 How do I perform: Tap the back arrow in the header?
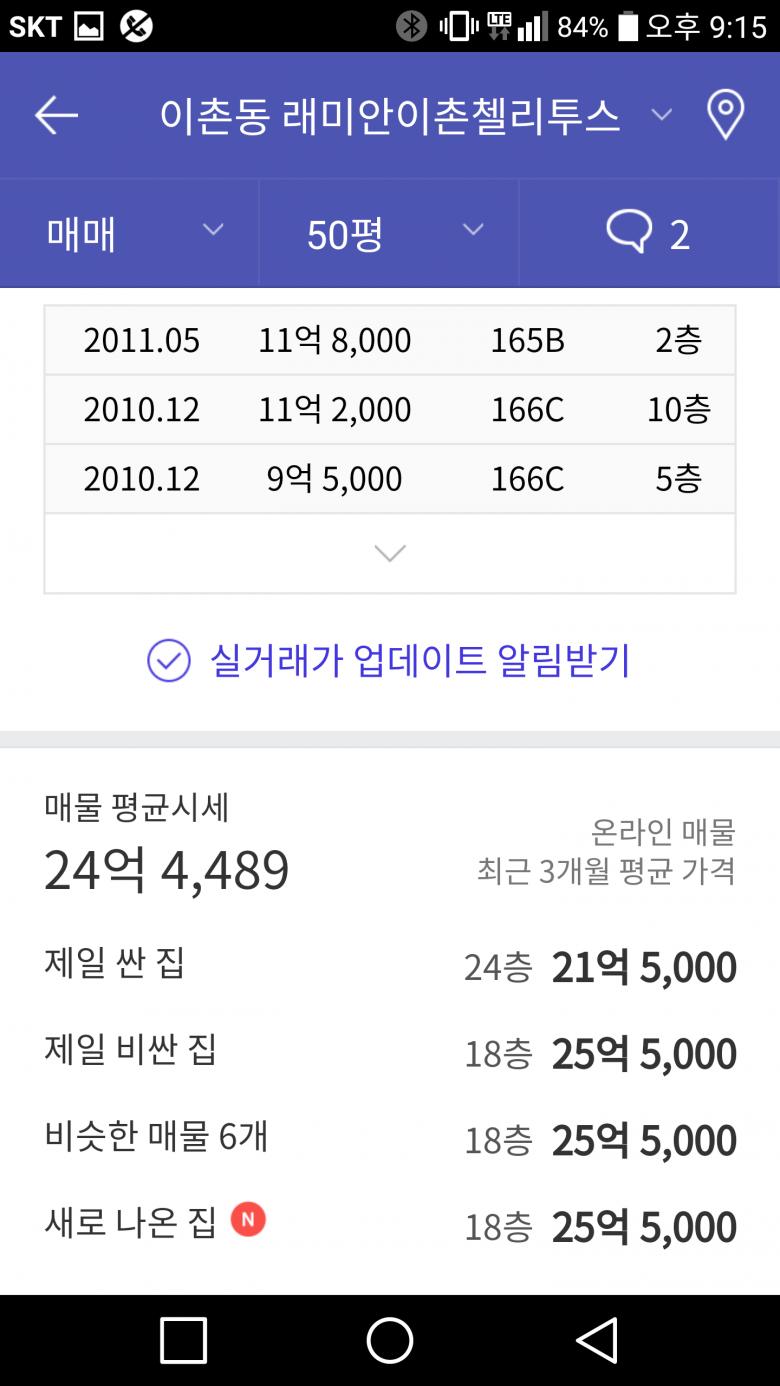(x=56, y=116)
